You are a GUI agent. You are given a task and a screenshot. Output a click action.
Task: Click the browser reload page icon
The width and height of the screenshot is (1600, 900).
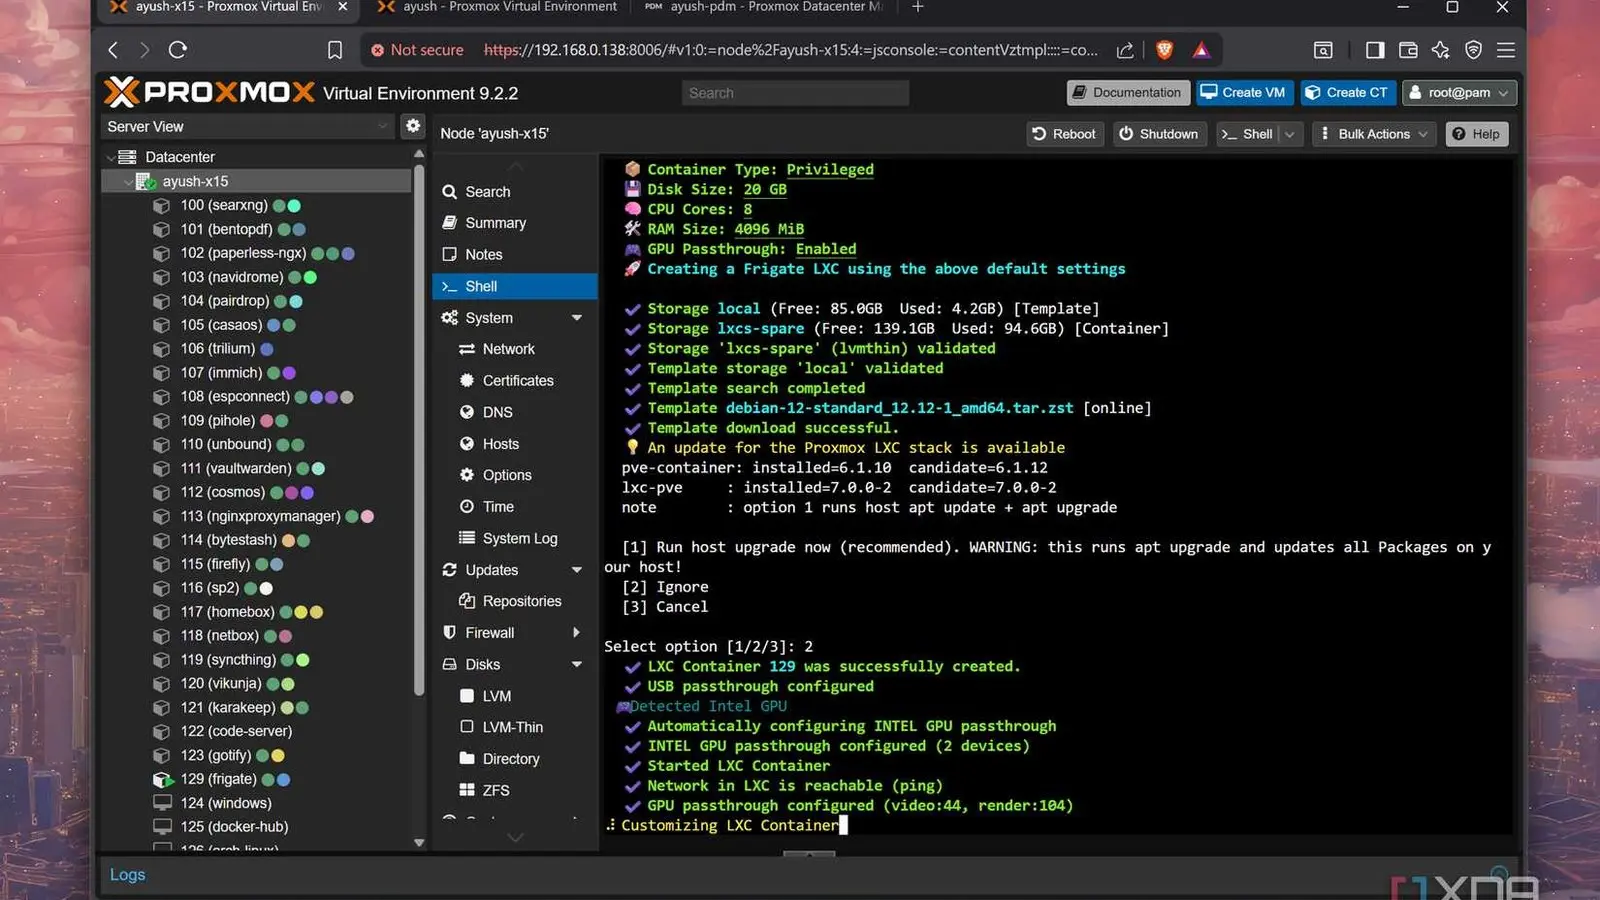178,50
